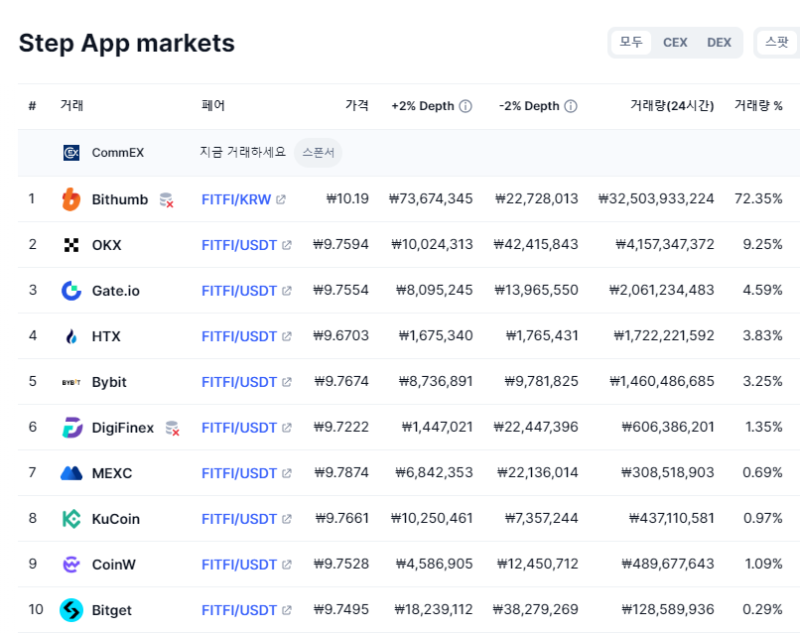Click external link icon in CoinW row

point(287,565)
